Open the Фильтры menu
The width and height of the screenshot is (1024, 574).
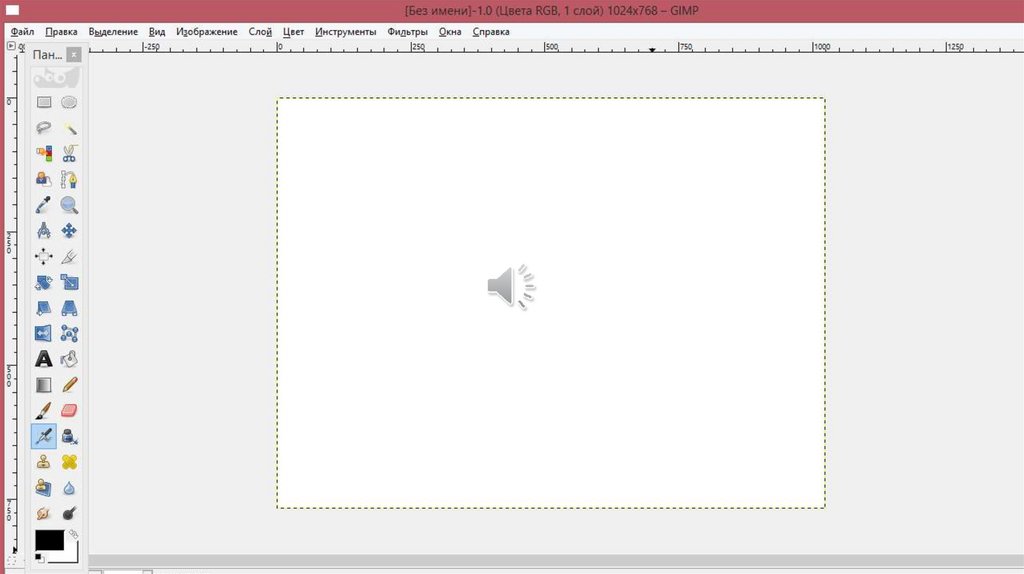407,32
